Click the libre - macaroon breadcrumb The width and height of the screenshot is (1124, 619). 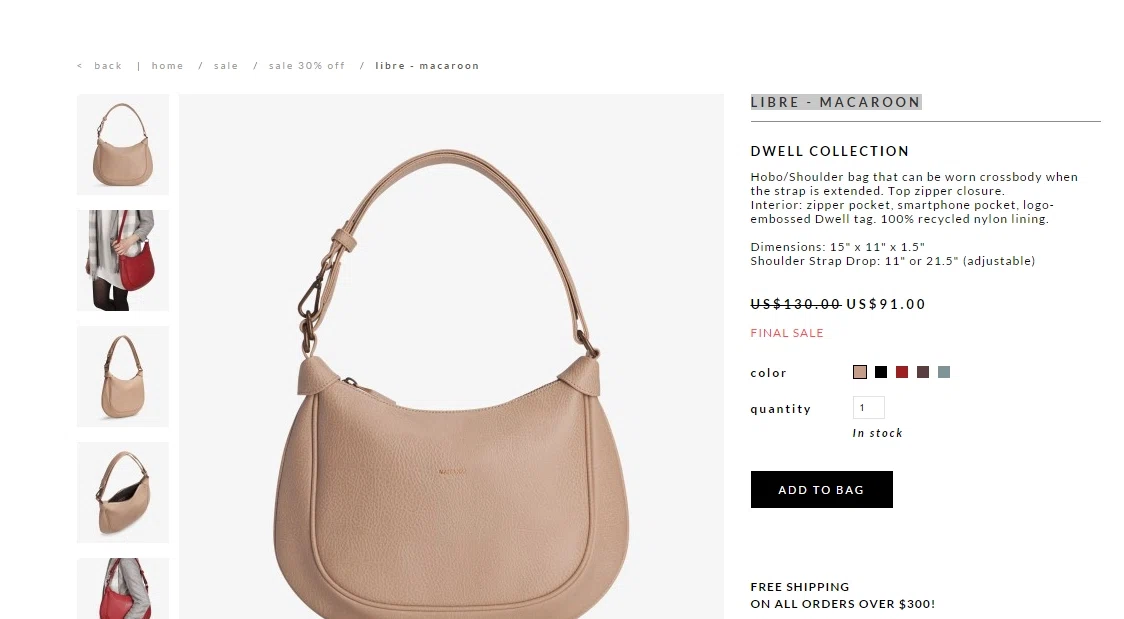427,66
